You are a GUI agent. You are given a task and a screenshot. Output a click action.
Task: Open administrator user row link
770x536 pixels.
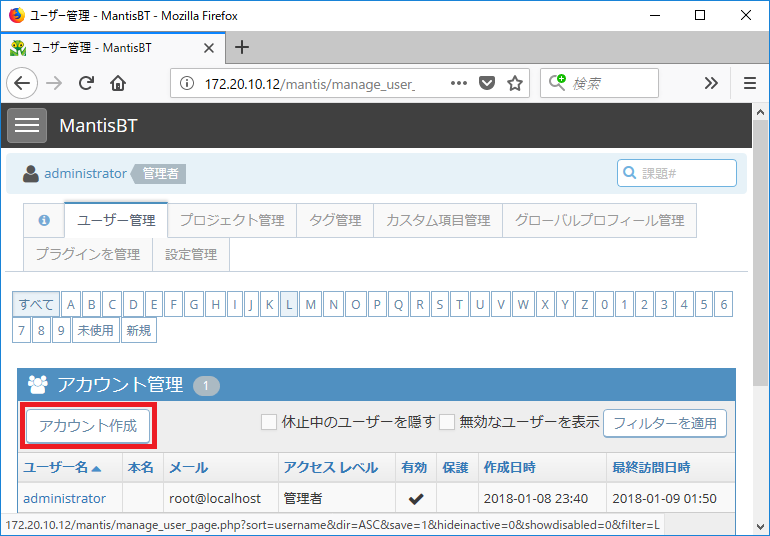tap(64, 498)
